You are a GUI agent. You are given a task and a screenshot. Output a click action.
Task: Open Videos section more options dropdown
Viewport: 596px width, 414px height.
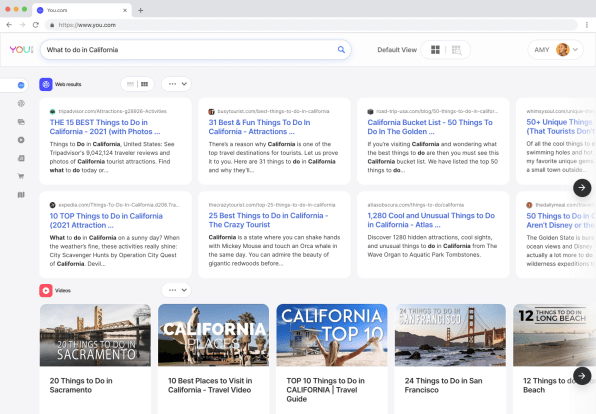pyautogui.click(x=177, y=290)
